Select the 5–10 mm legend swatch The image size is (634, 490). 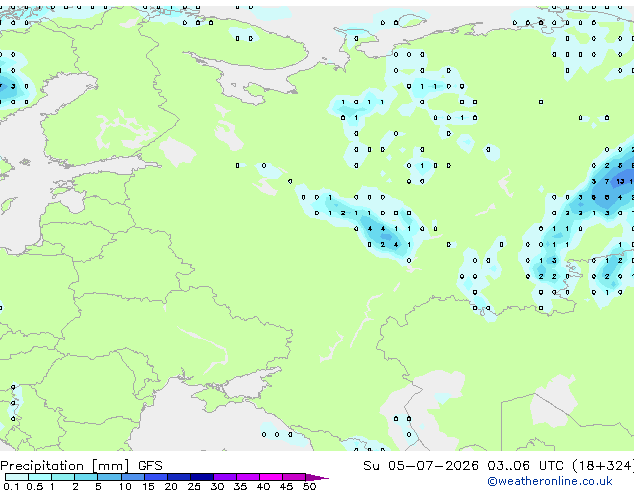(109, 477)
